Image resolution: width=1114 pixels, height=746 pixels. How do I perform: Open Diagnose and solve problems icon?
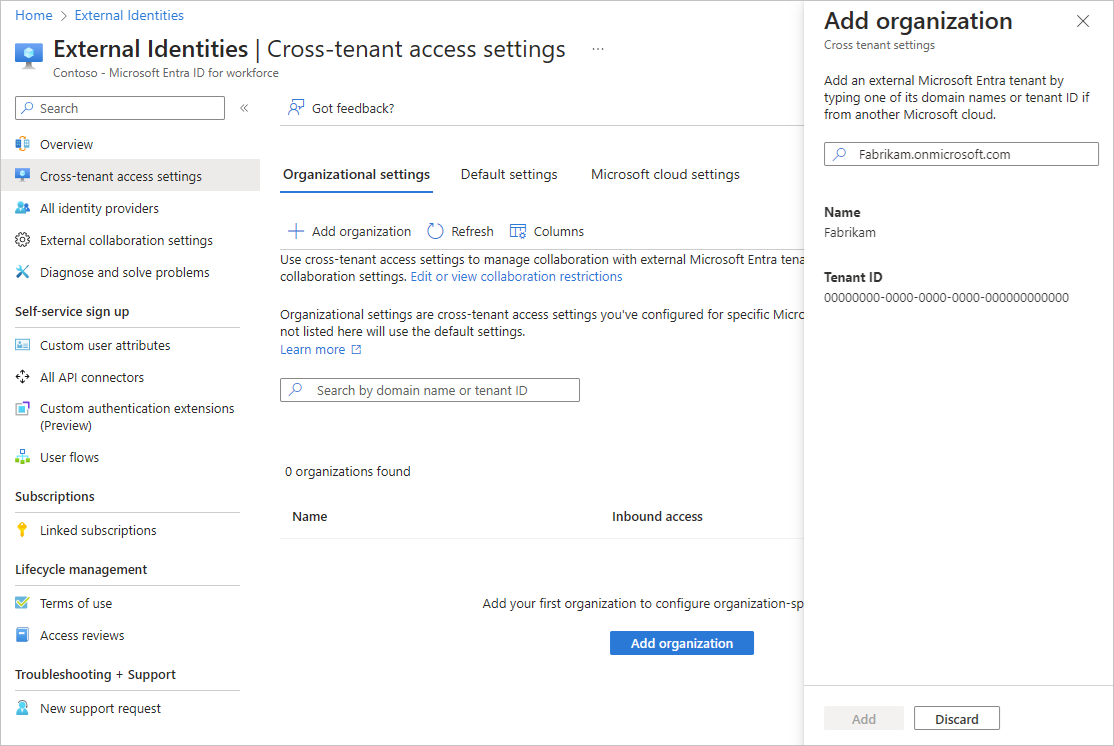point(23,272)
